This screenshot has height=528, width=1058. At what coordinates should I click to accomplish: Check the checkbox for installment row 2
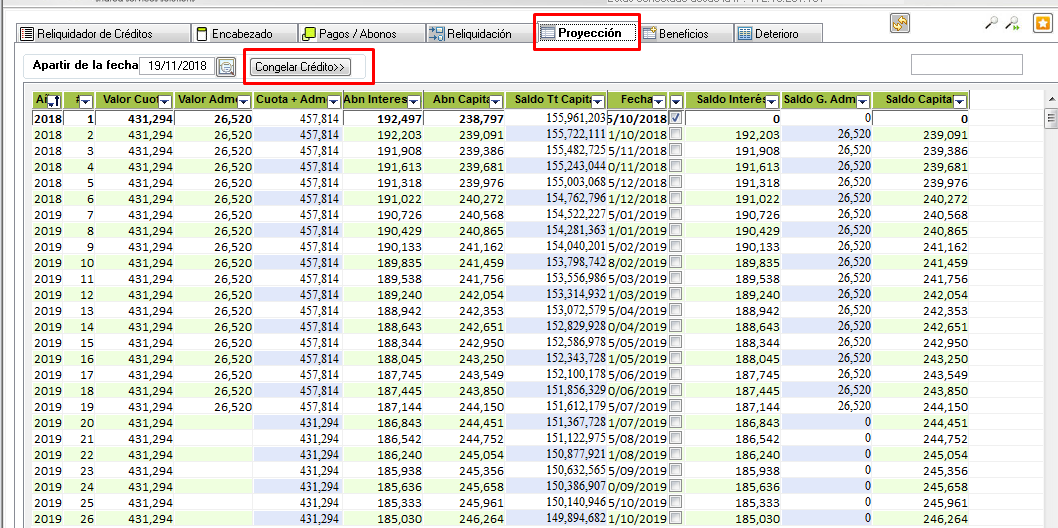coord(676,134)
